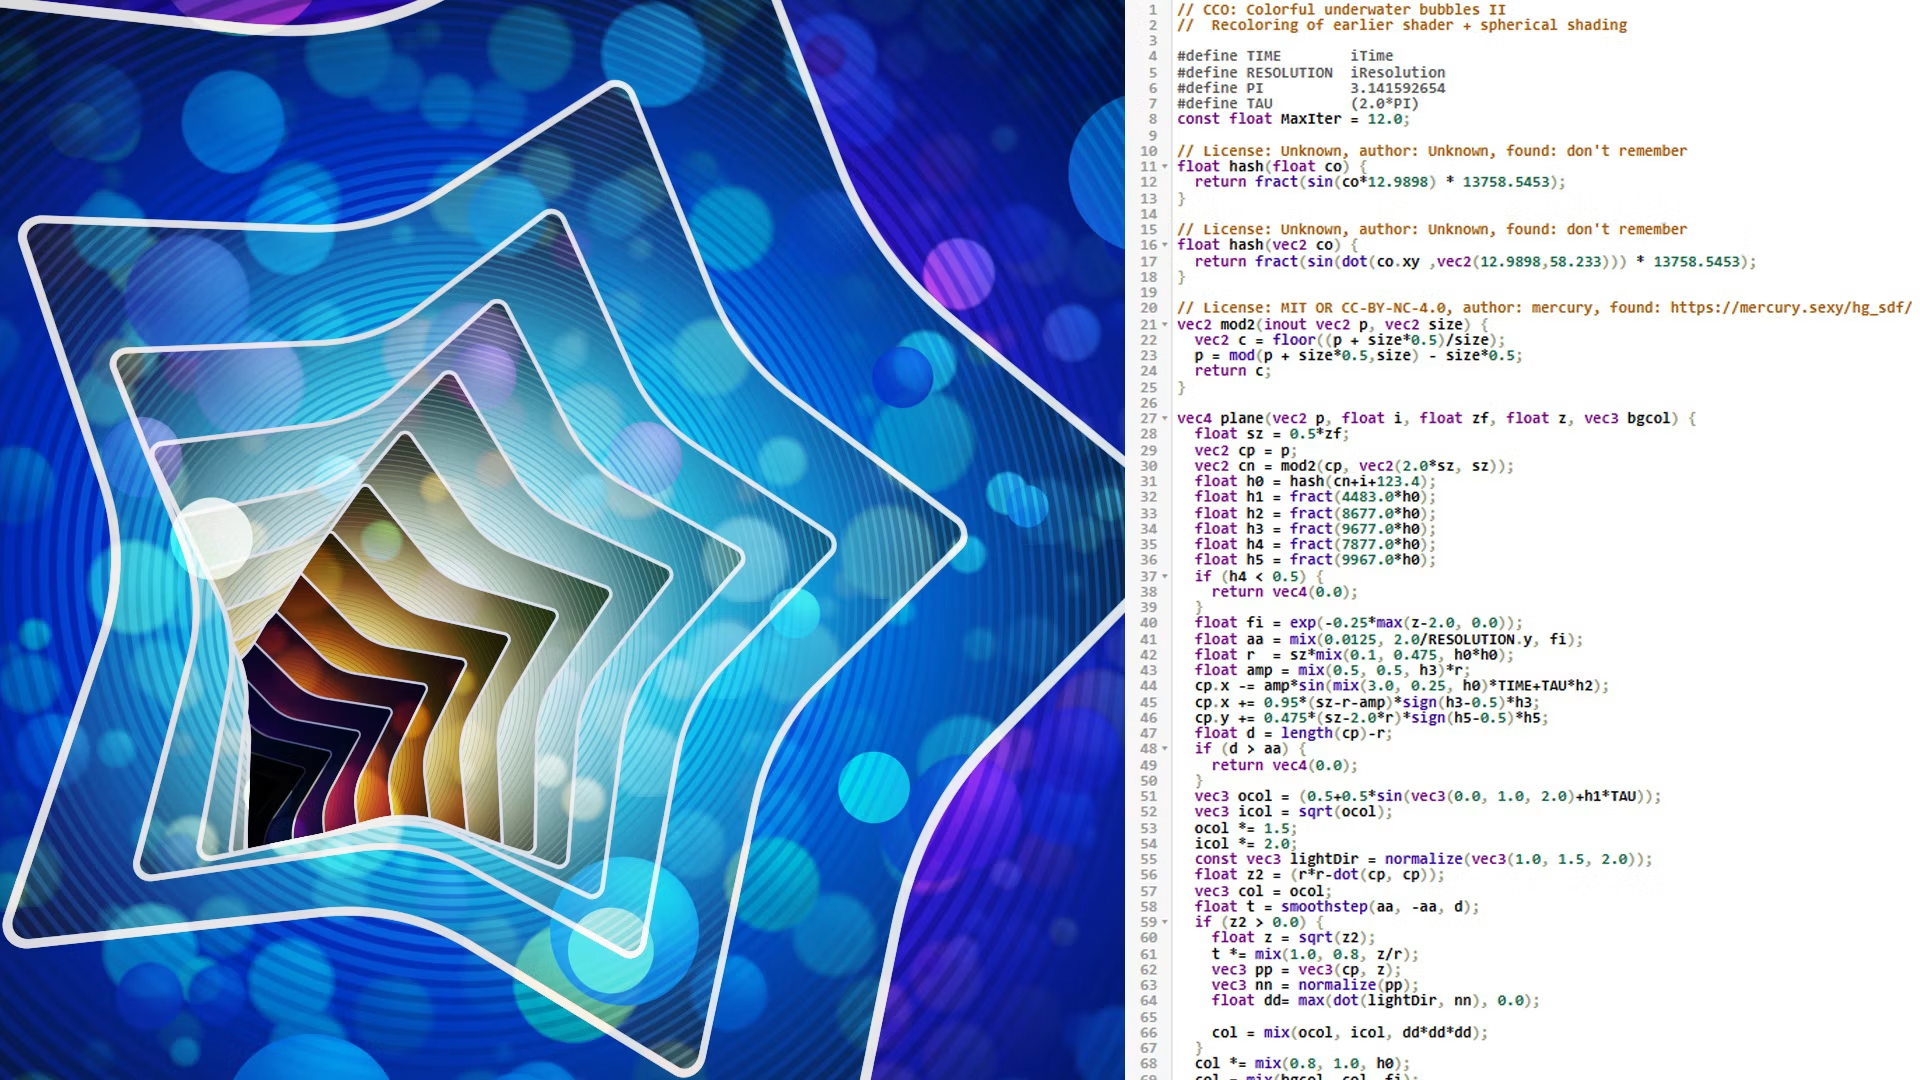
Task: Click the 'col *= mix(0.8, 1.0, h0);' line
Action: [1303, 1064]
